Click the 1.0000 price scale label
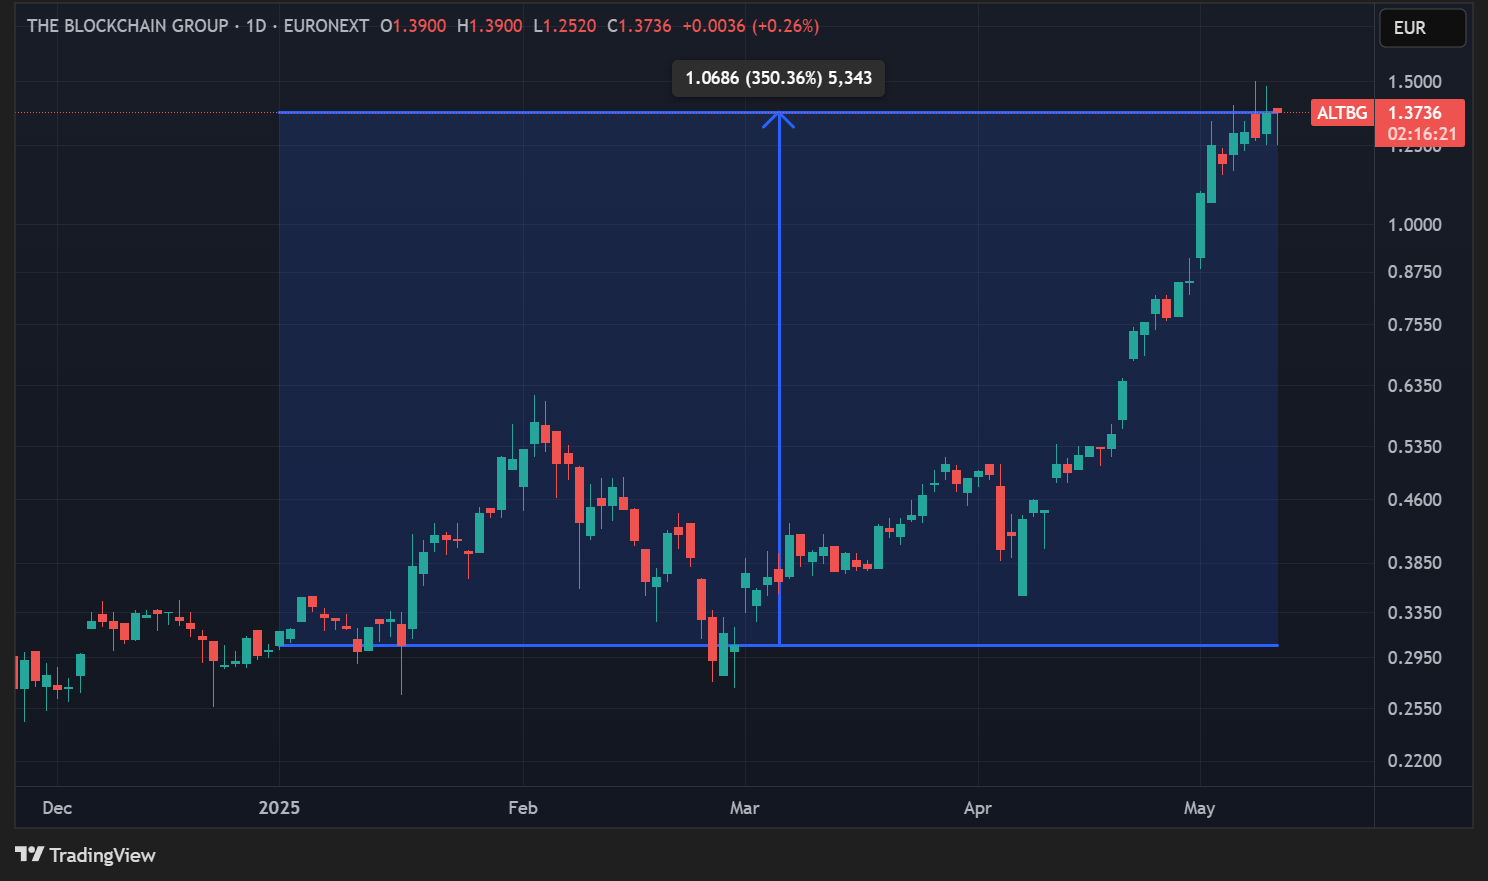1488x881 pixels. [x=1414, y=225]
